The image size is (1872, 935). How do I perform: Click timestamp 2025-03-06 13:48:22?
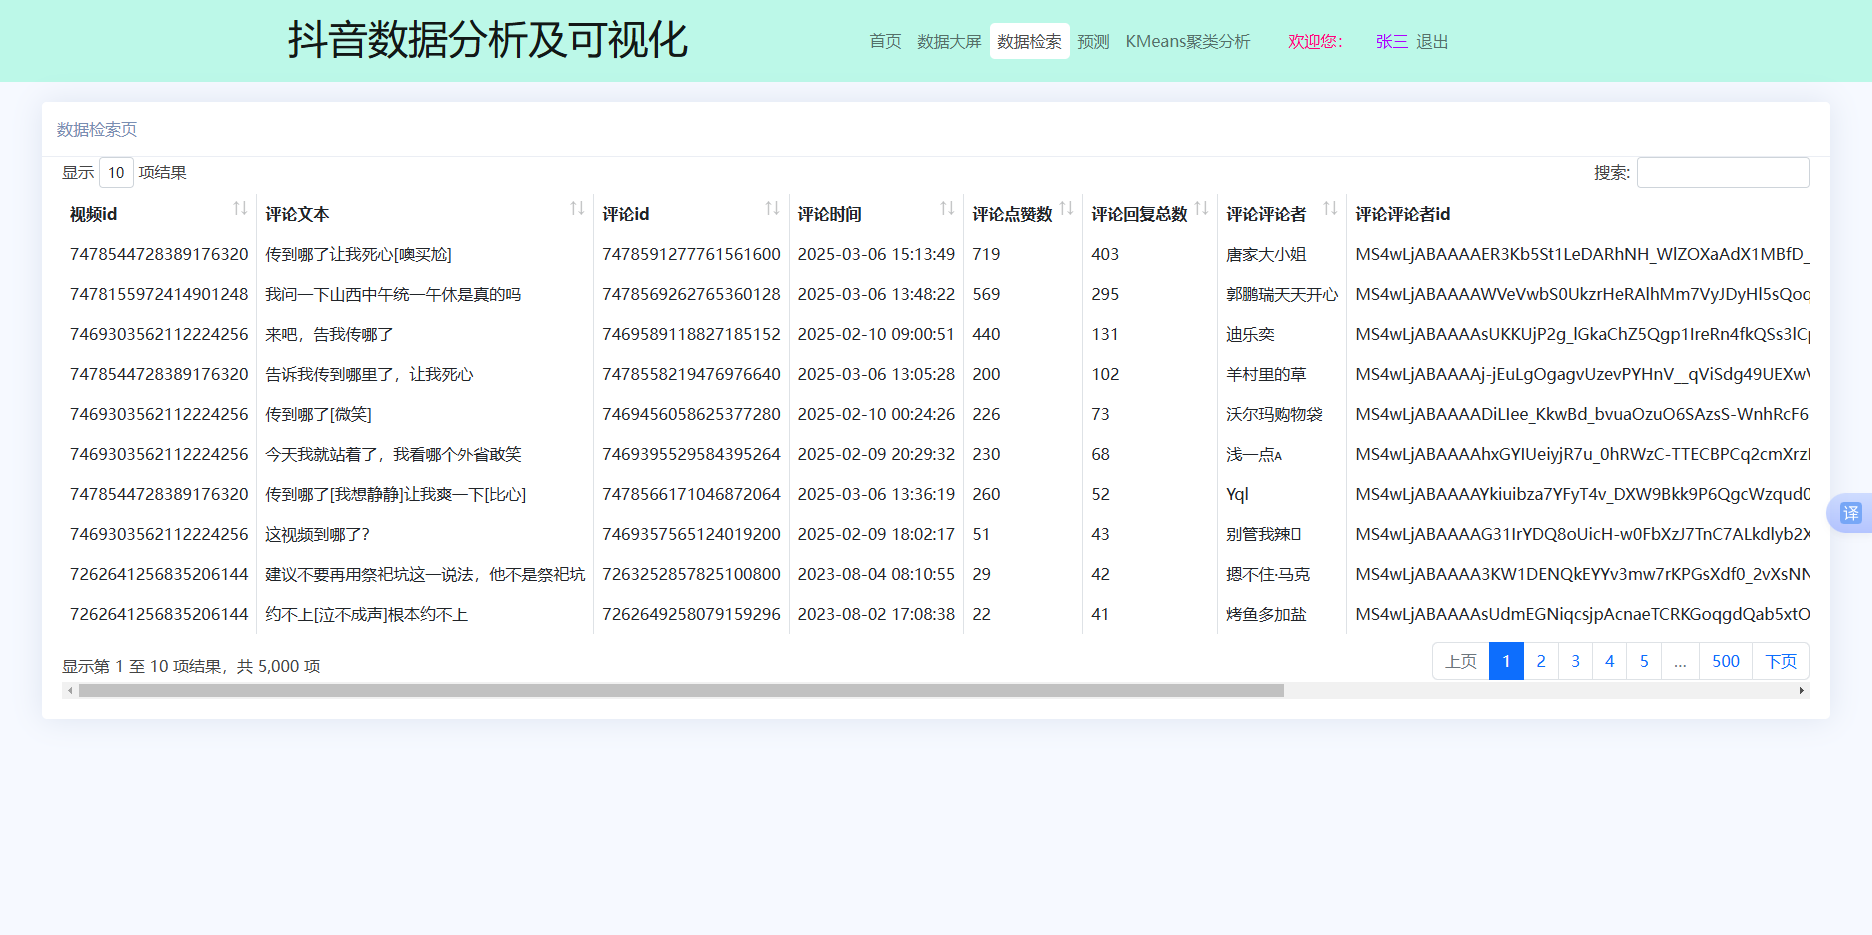876,294
